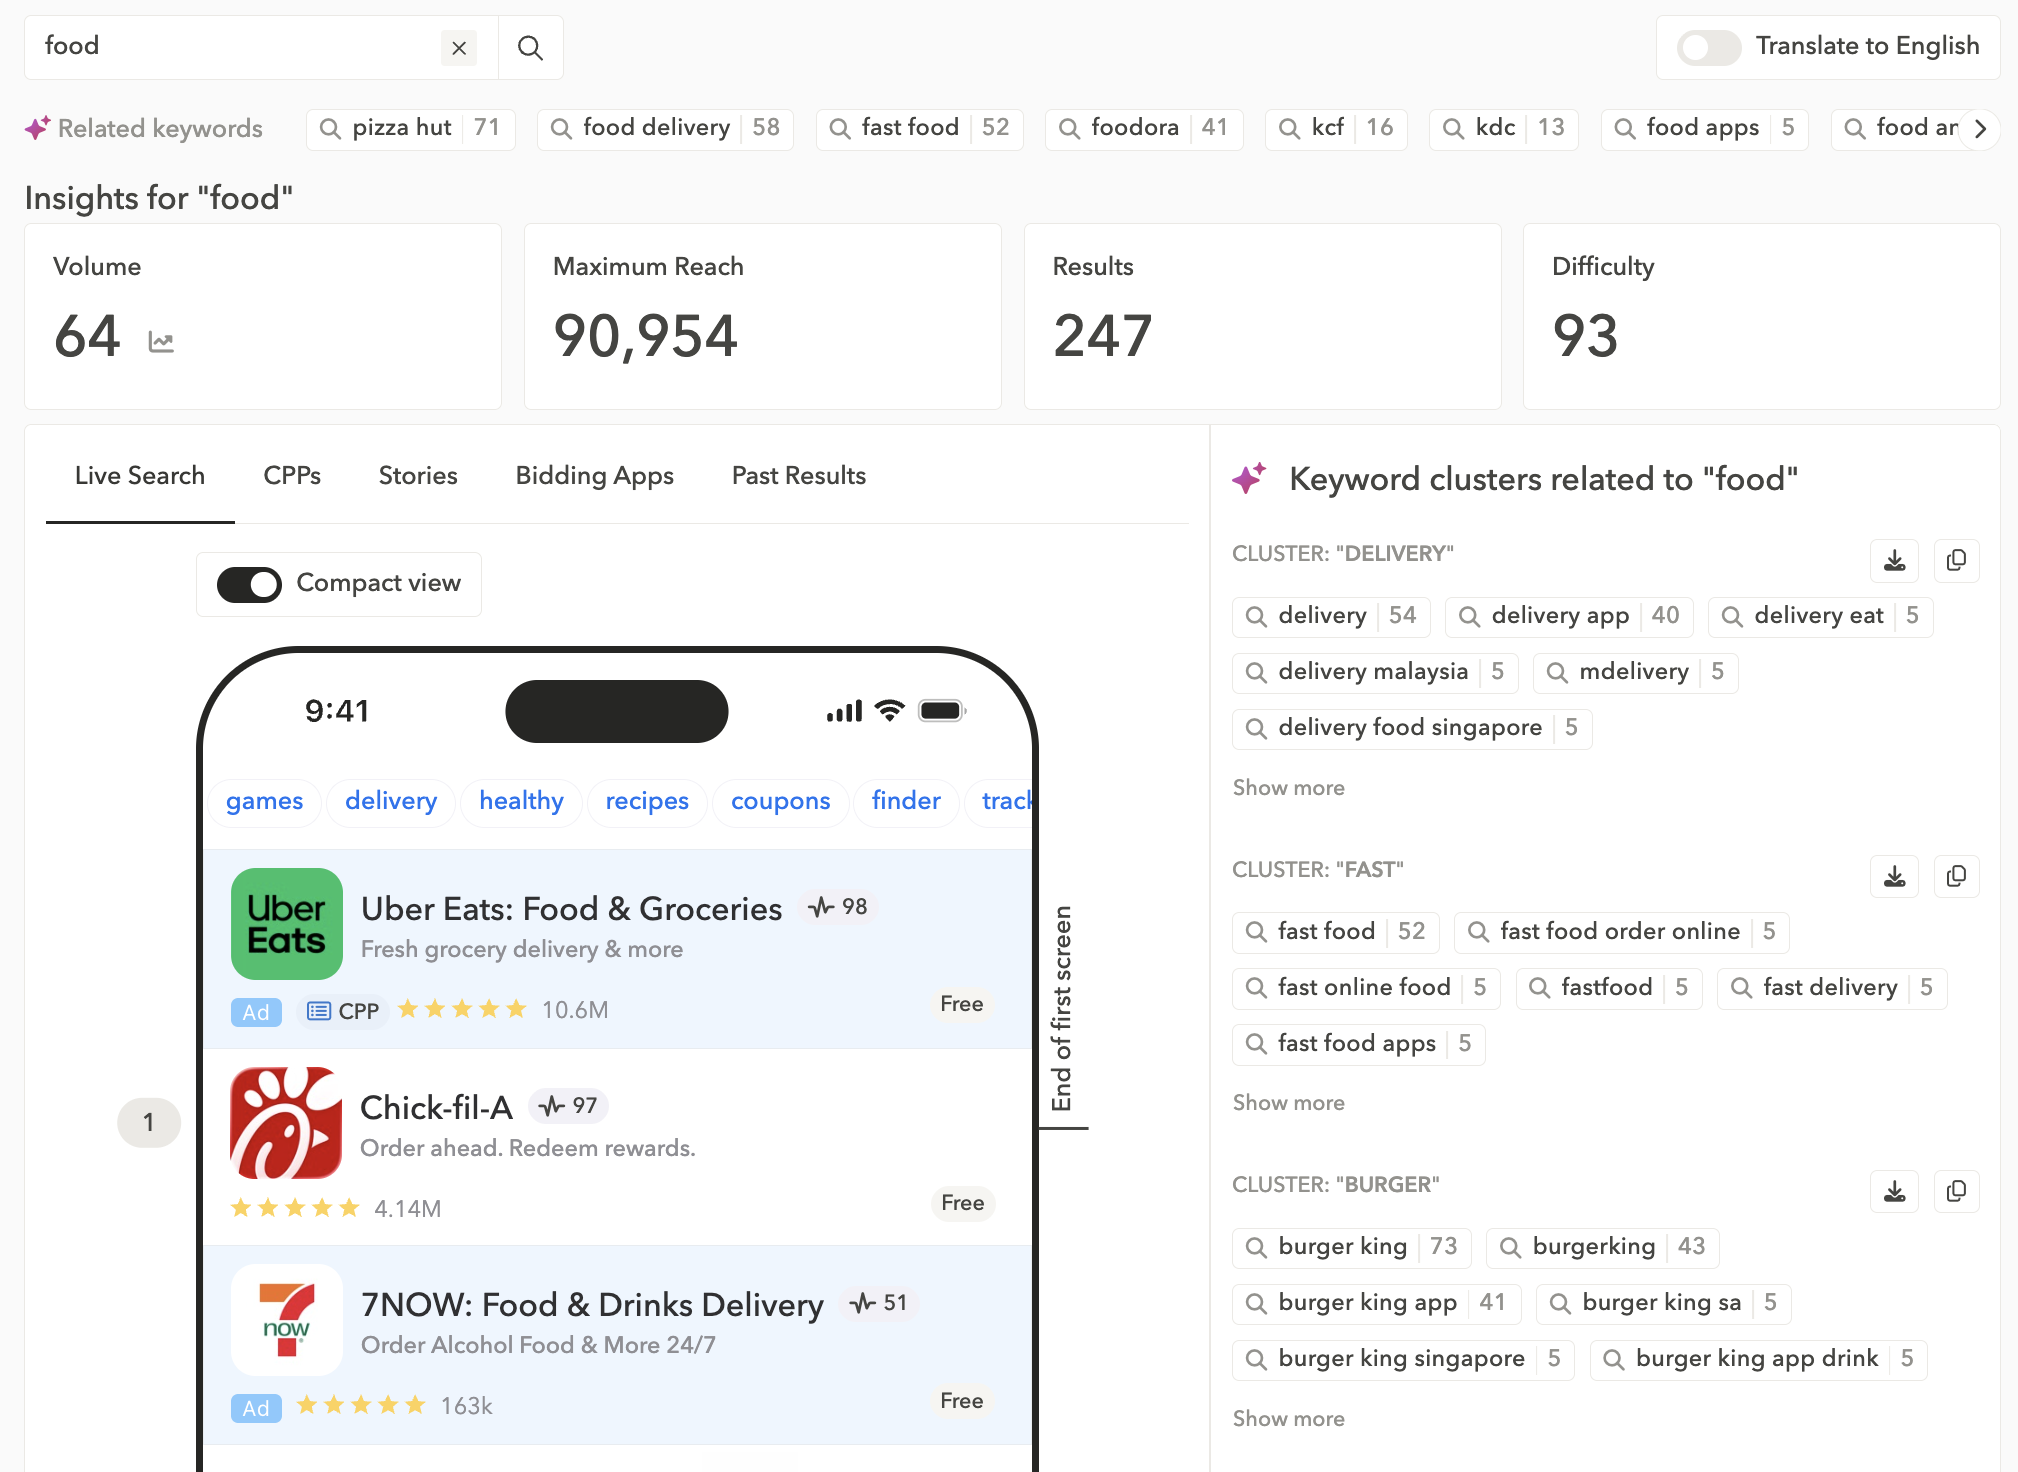This screenshot has height=1472, width=2018.
Task: Click the burger king keyword chip
Action: coord(1351,1247)
